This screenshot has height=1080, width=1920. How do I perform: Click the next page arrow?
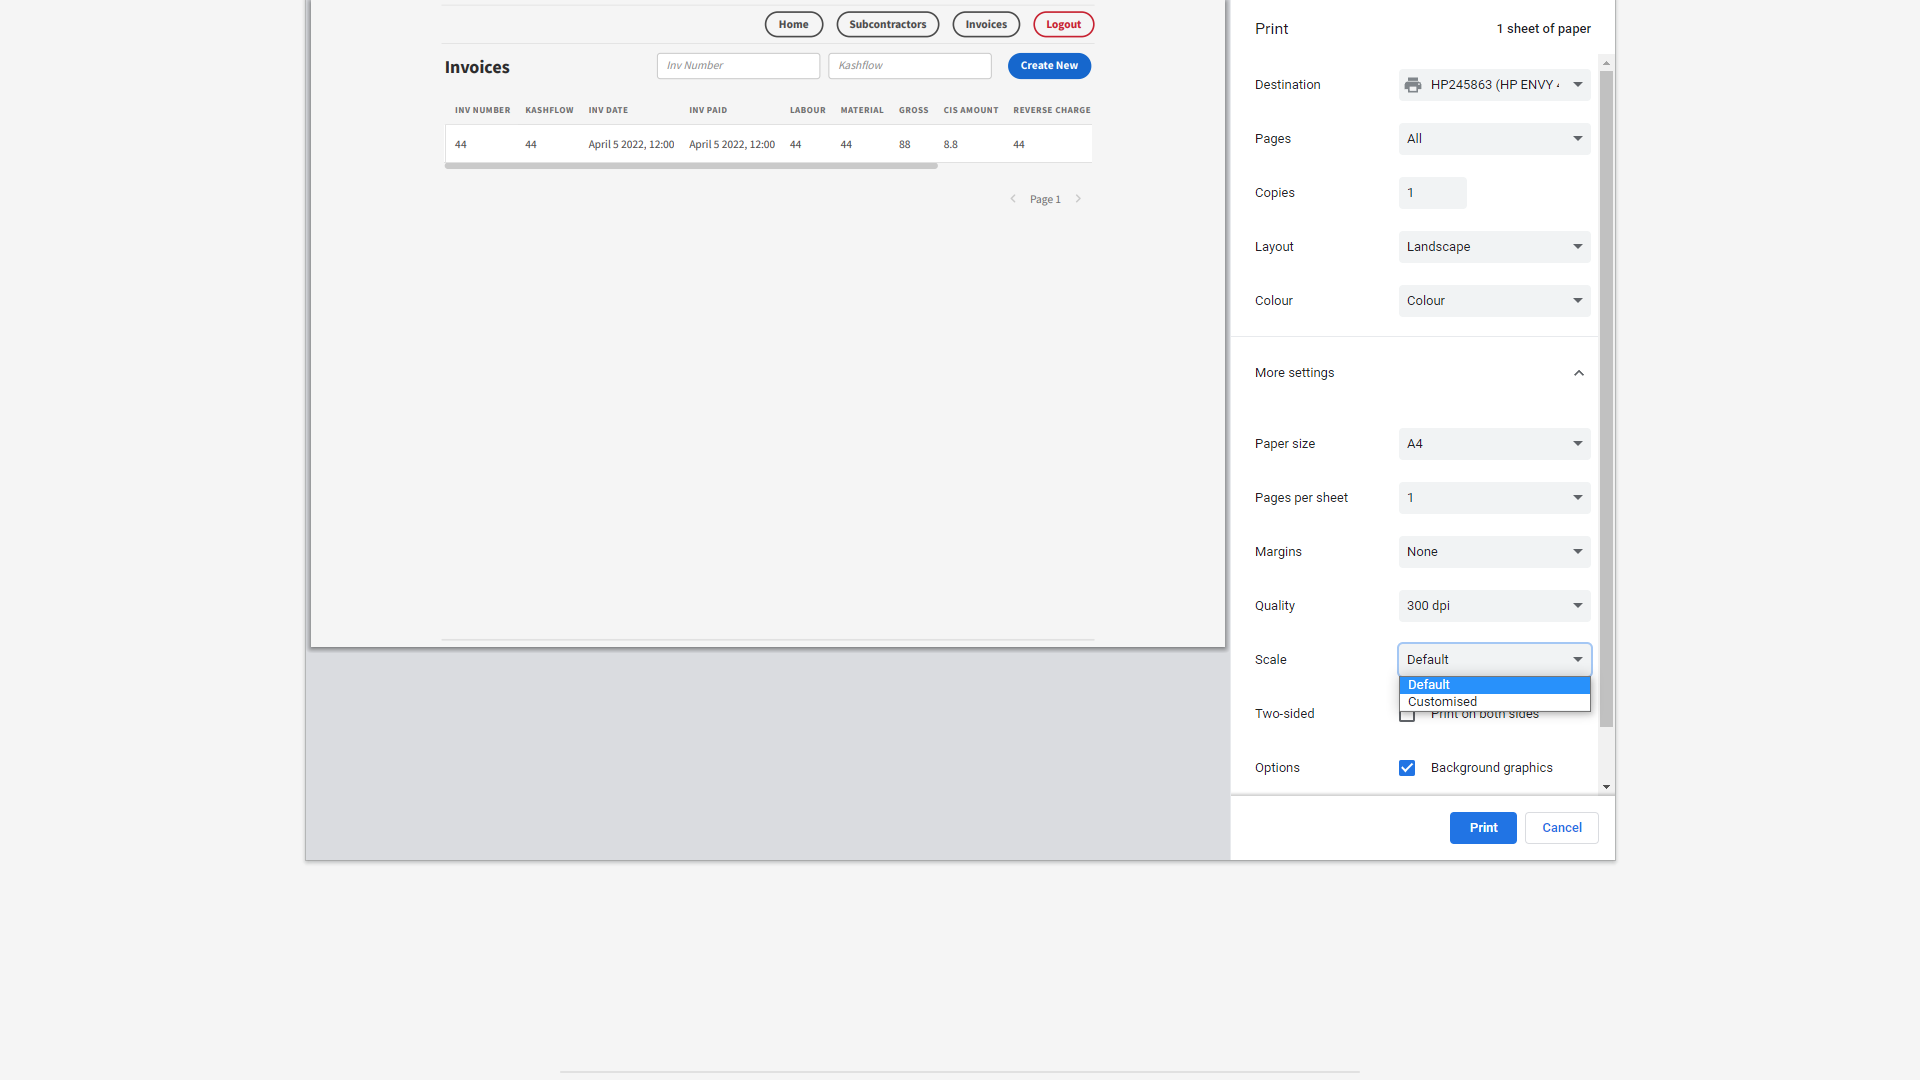(x=1078, y=198)
